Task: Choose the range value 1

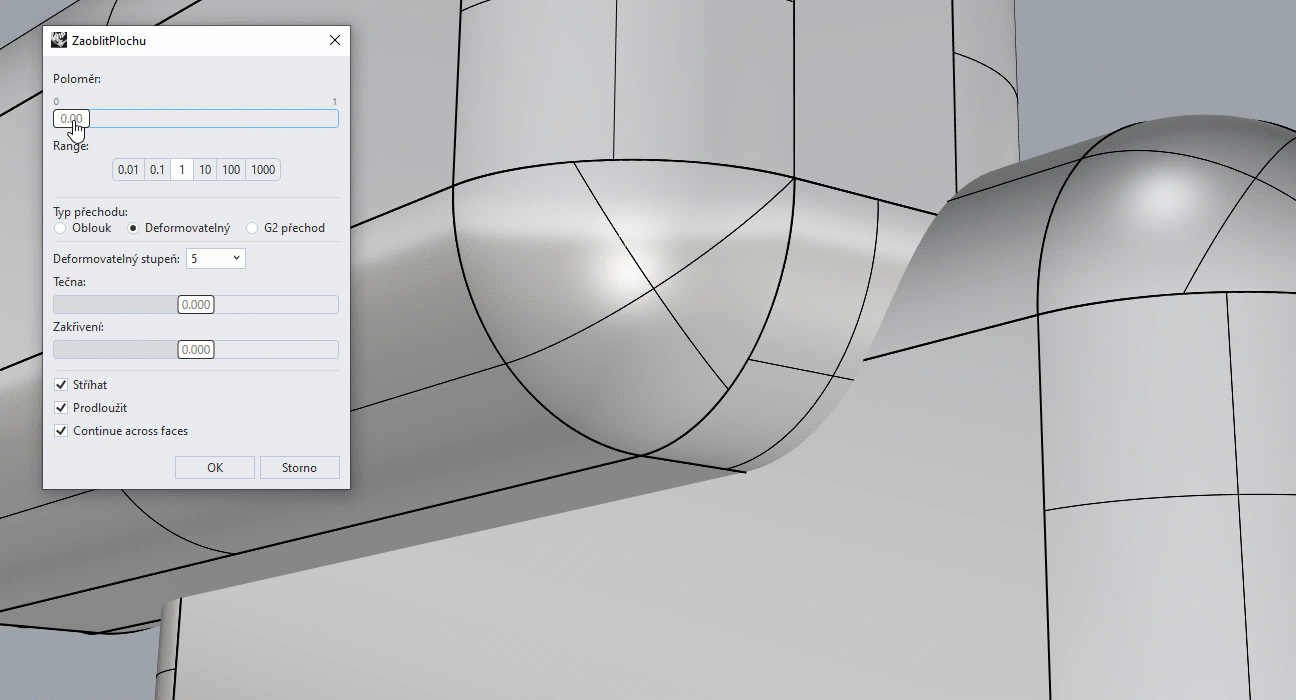Action: (182, 170)
